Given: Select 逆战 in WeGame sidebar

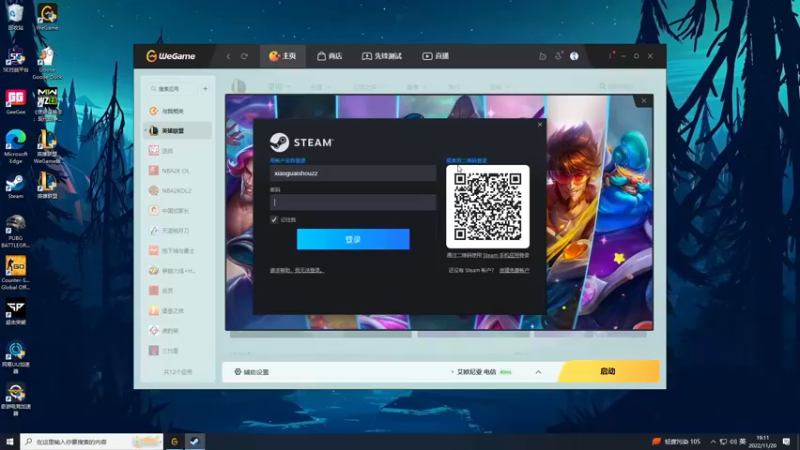Looking at the screenshot, I should (x=178, y=151).
